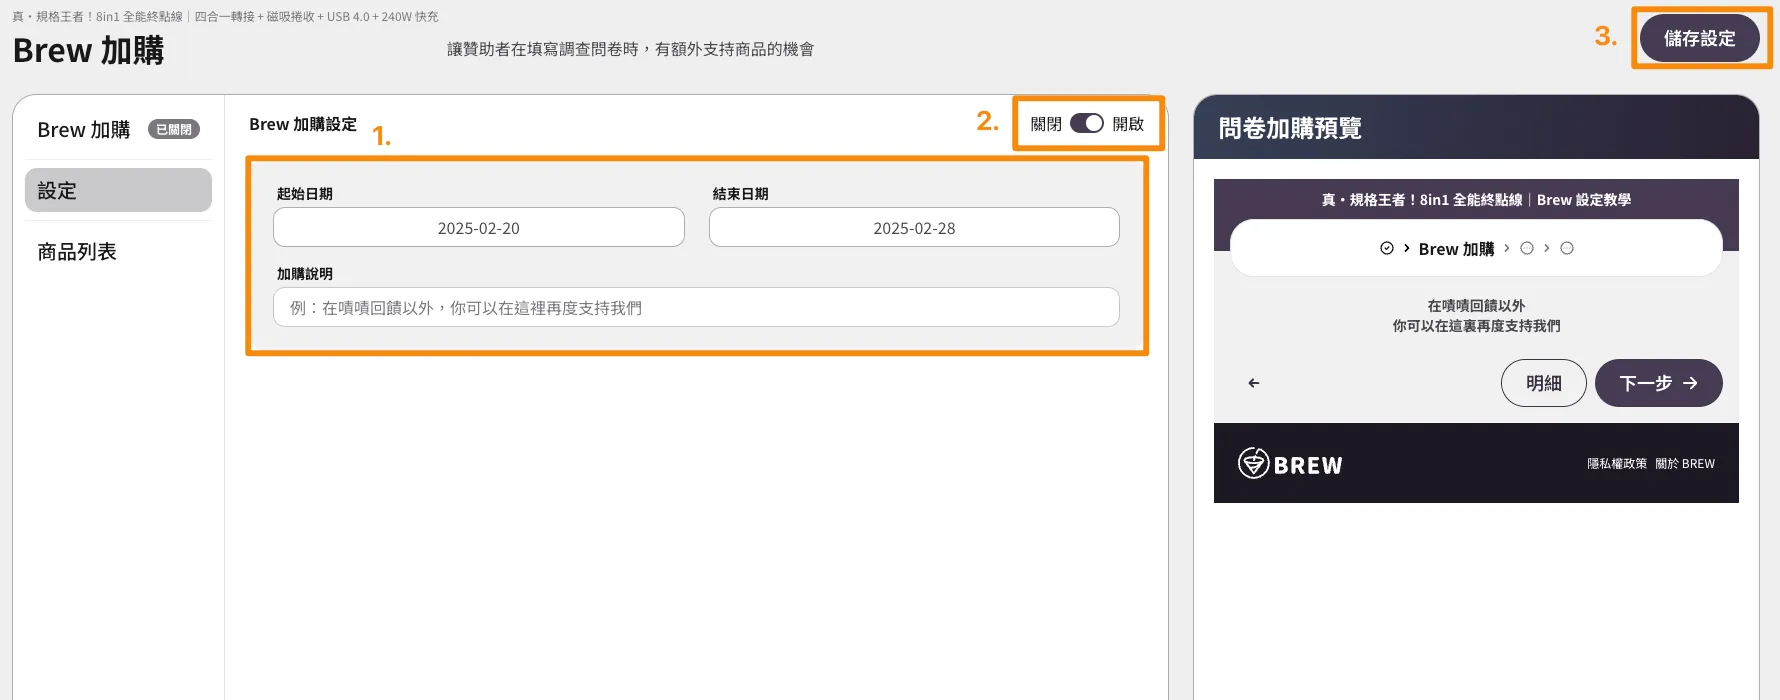Viewport: 1780px width, 700px height.
Task: Click the first empty circle step indicator
Action: click(1526, 248)
